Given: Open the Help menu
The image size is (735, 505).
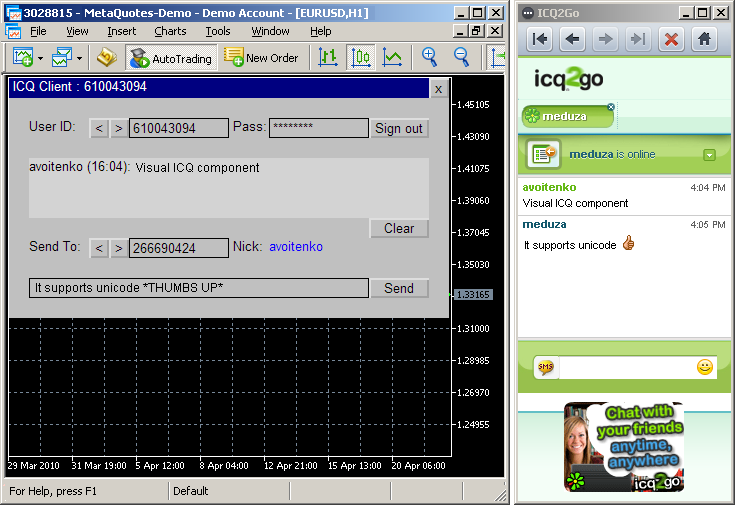Looking at the screenshot, I should (321, 31).
